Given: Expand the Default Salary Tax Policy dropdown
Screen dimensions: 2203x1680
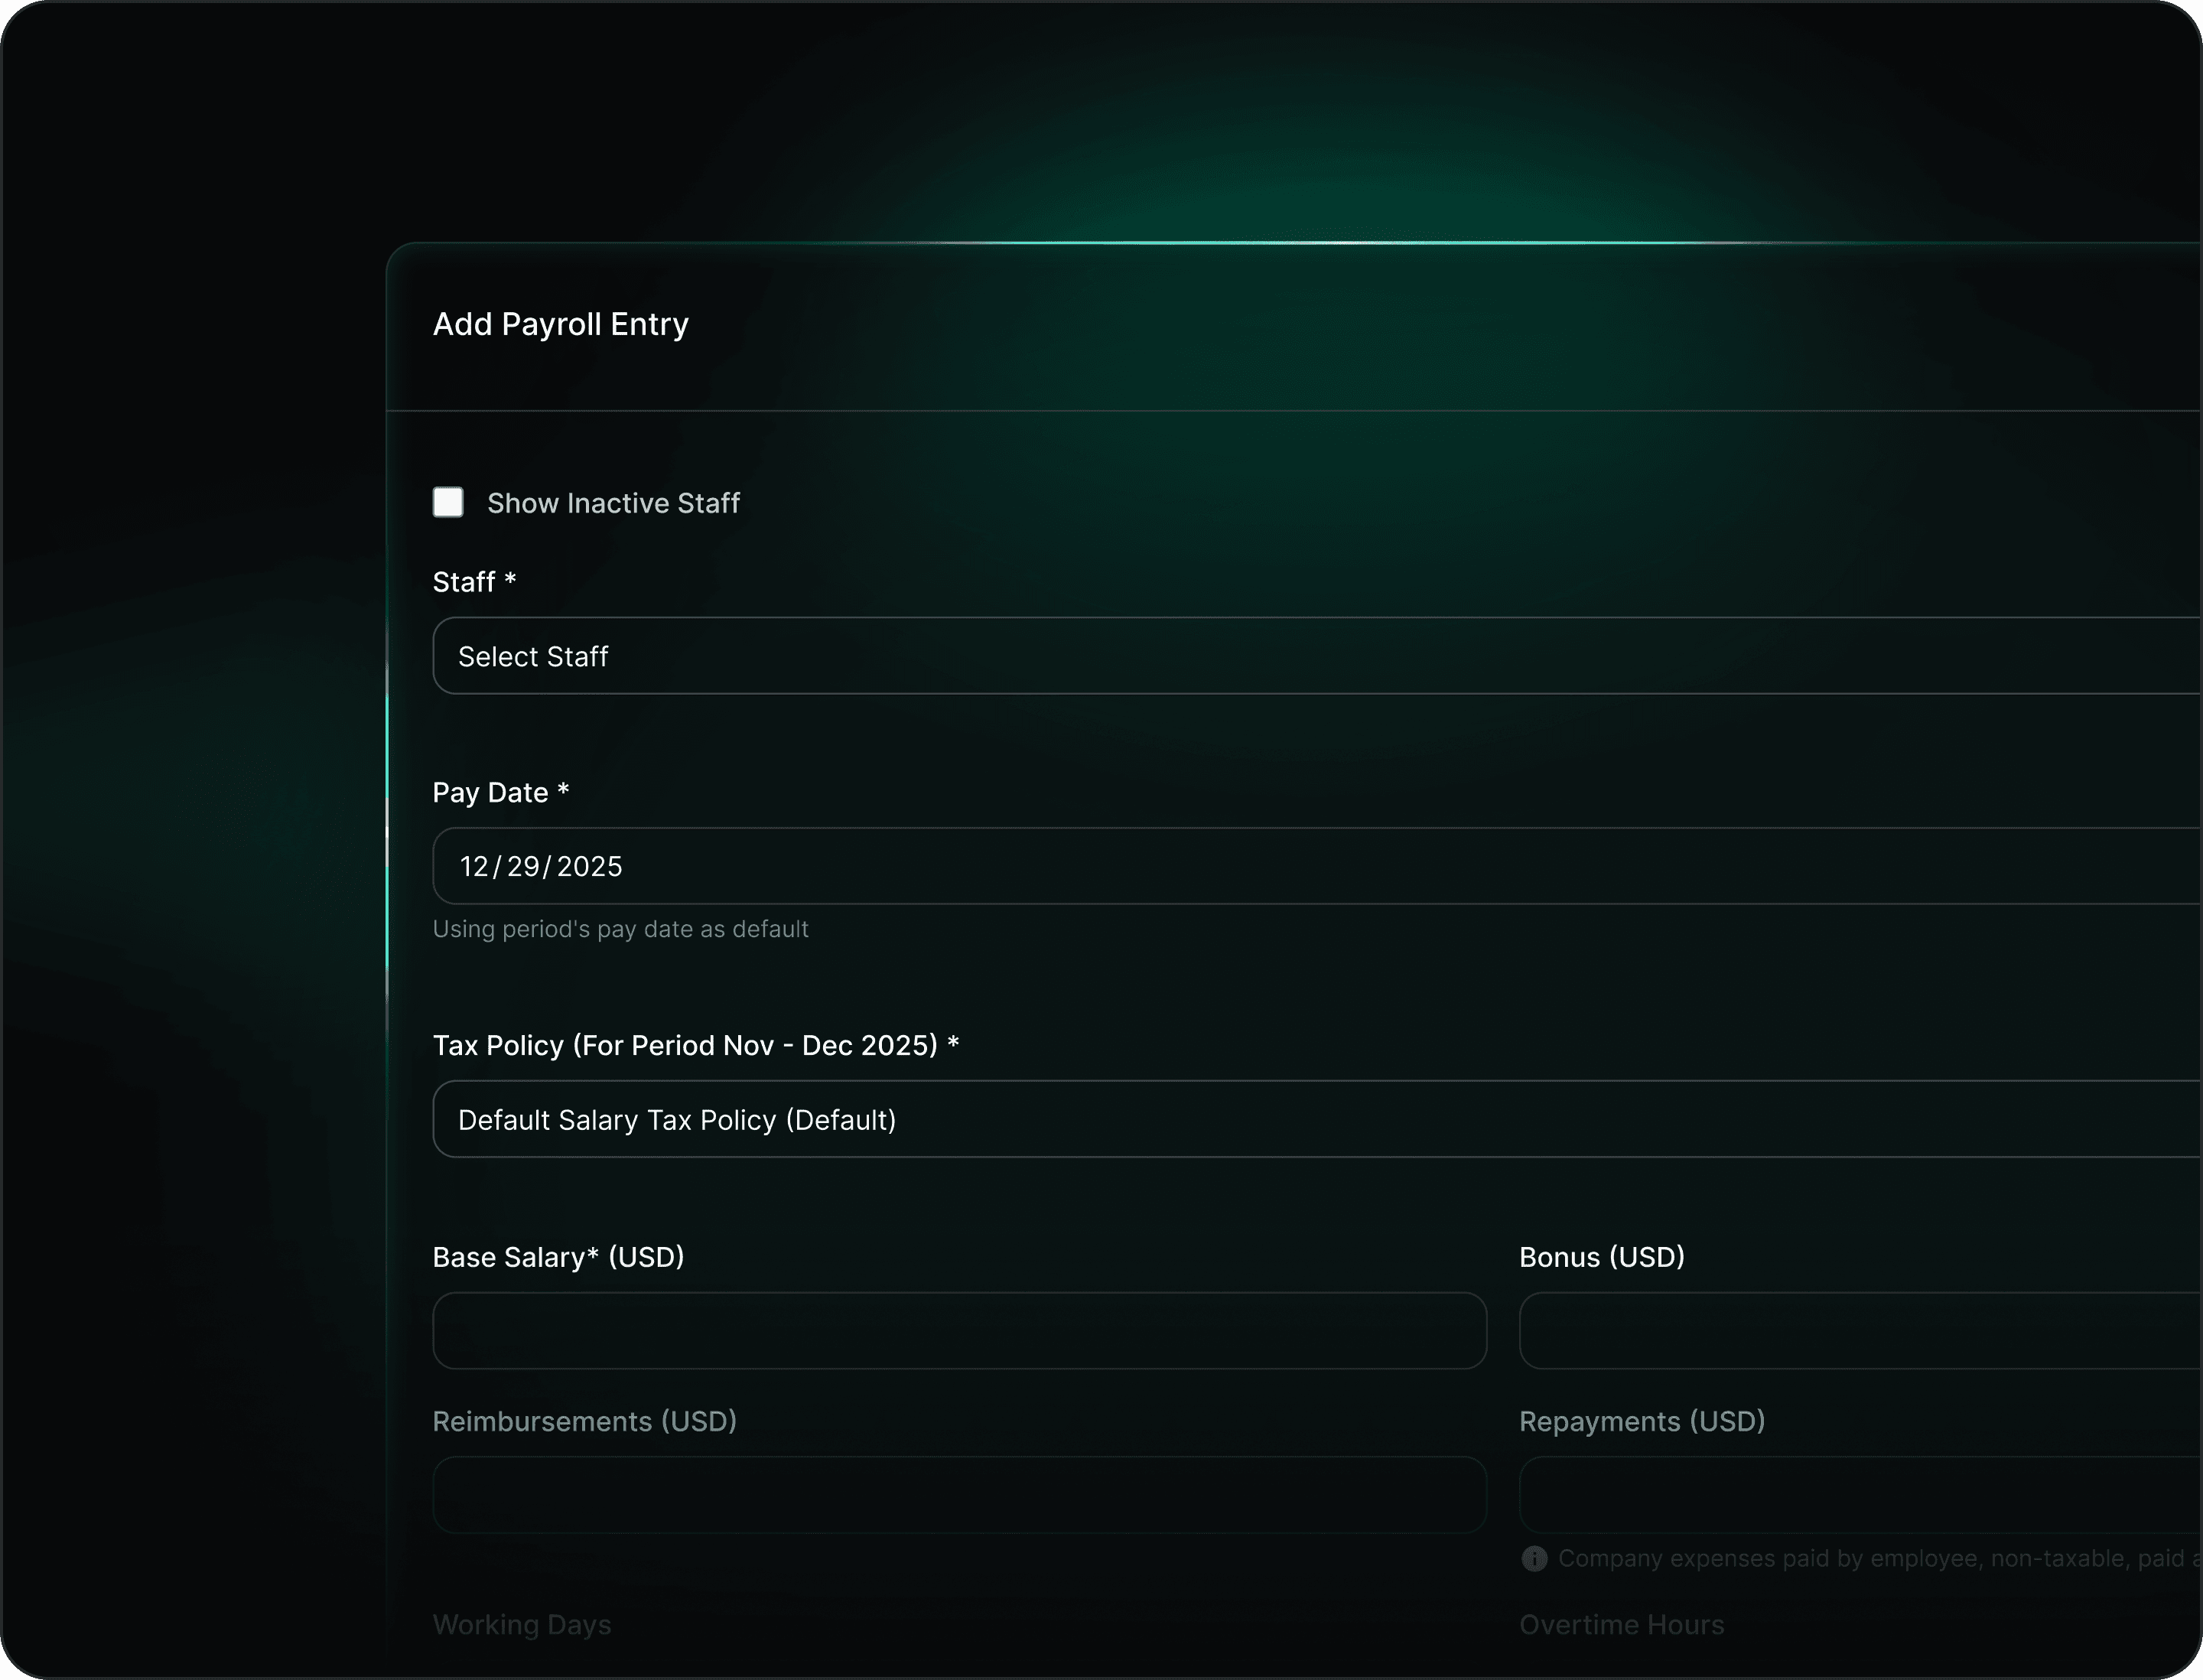Looking at the screenshot, I should (1300, 1119).
